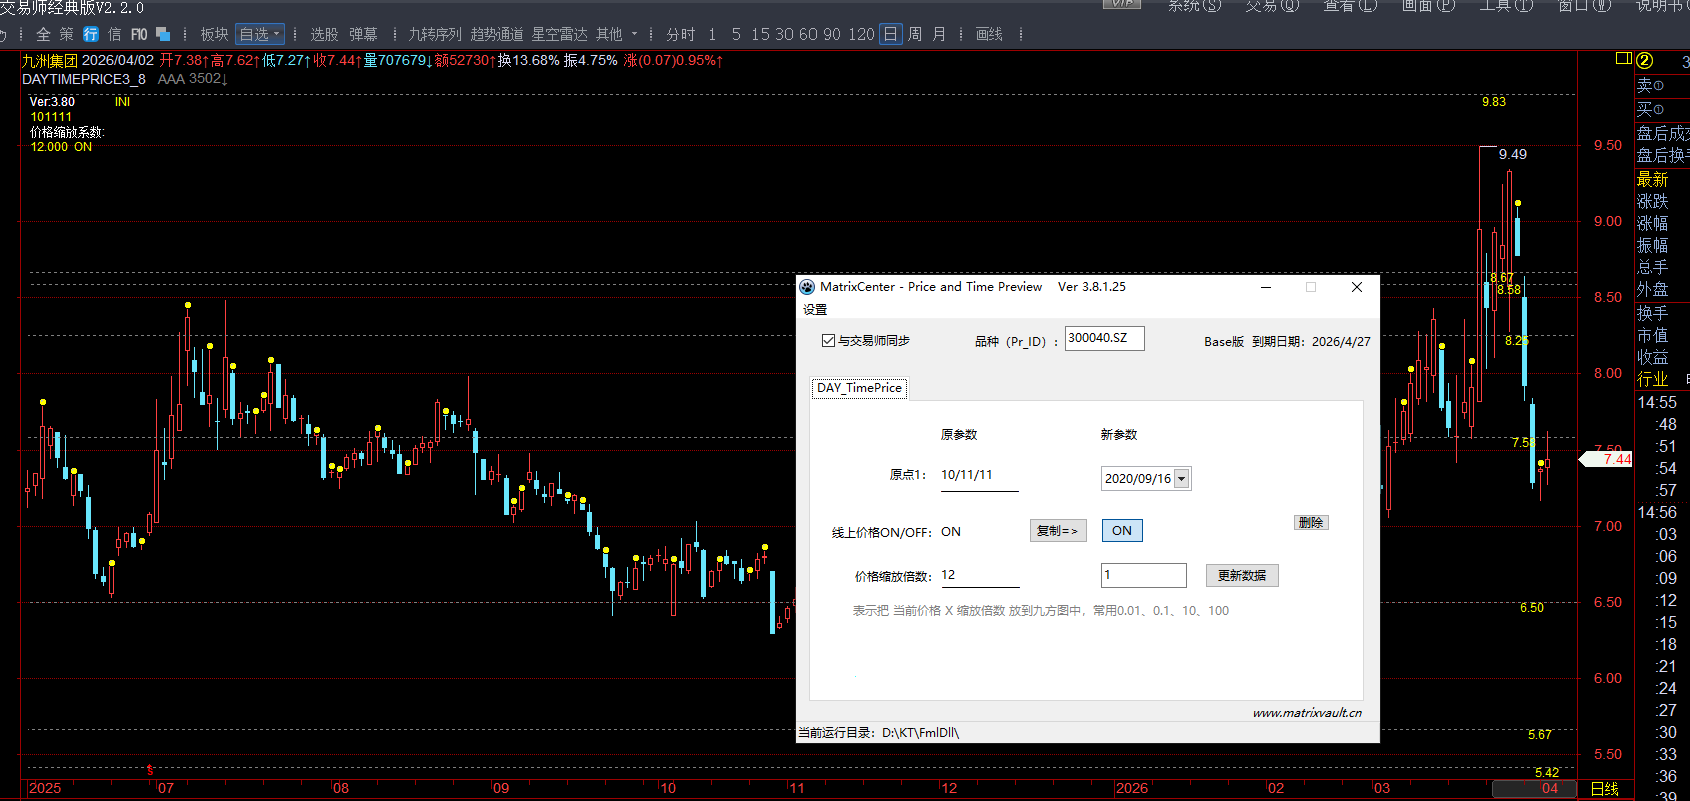This screenshot has width=1690, height=801.
Task: Open the www.matrixvault.cn link
Action: (1307, 713)
